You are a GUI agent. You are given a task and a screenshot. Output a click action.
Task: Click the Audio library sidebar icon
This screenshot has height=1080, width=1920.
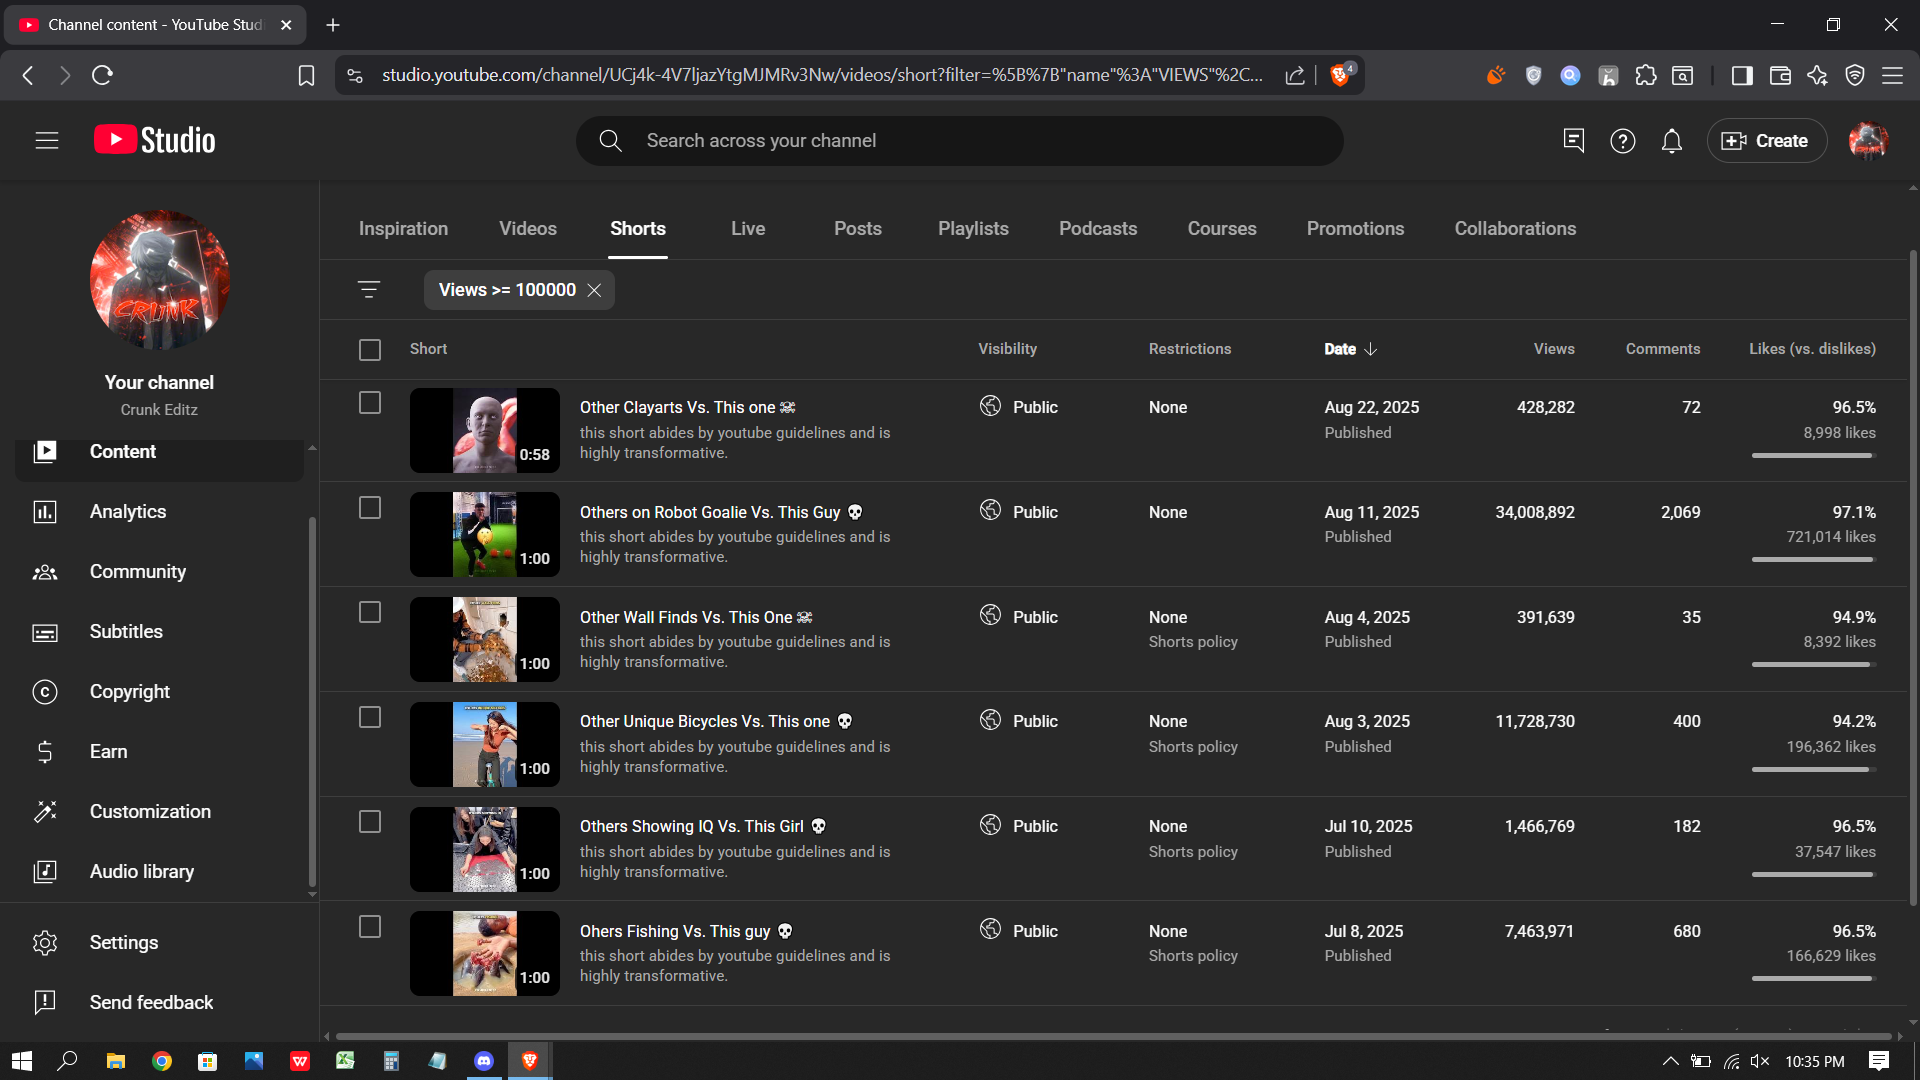click(x=45, y=872)
